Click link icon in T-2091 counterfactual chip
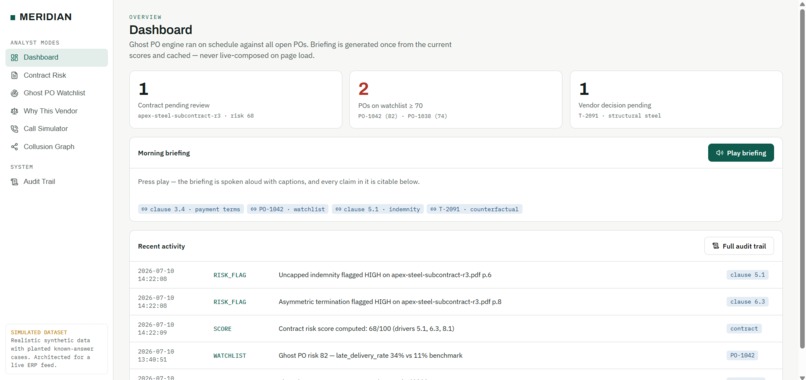806x380 pixels. click(x=433, y=209)
